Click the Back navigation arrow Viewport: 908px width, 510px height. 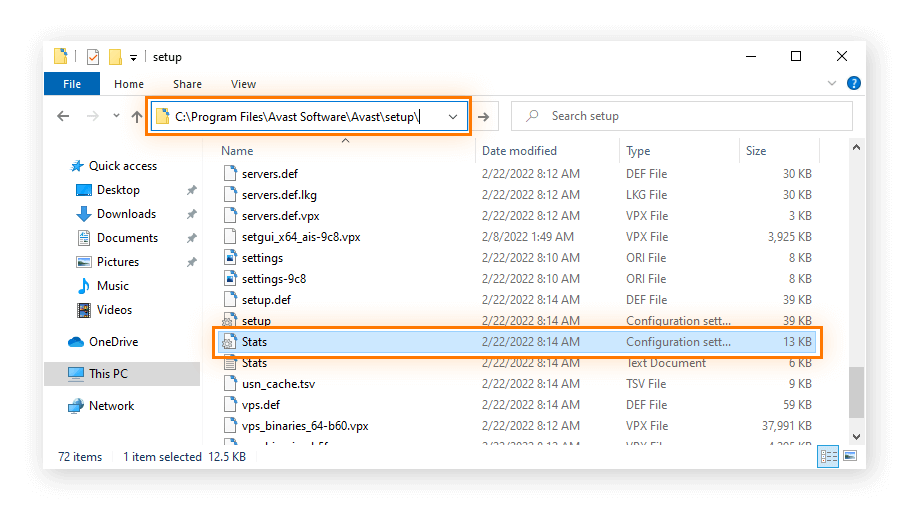click(63, 116)
